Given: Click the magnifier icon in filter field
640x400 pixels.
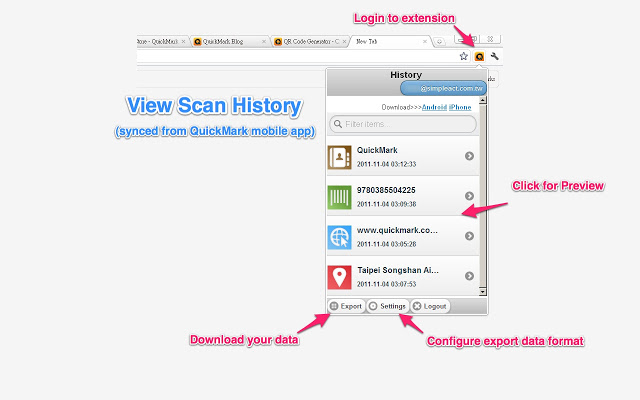Looking at the screenshot, I should 338,124.
